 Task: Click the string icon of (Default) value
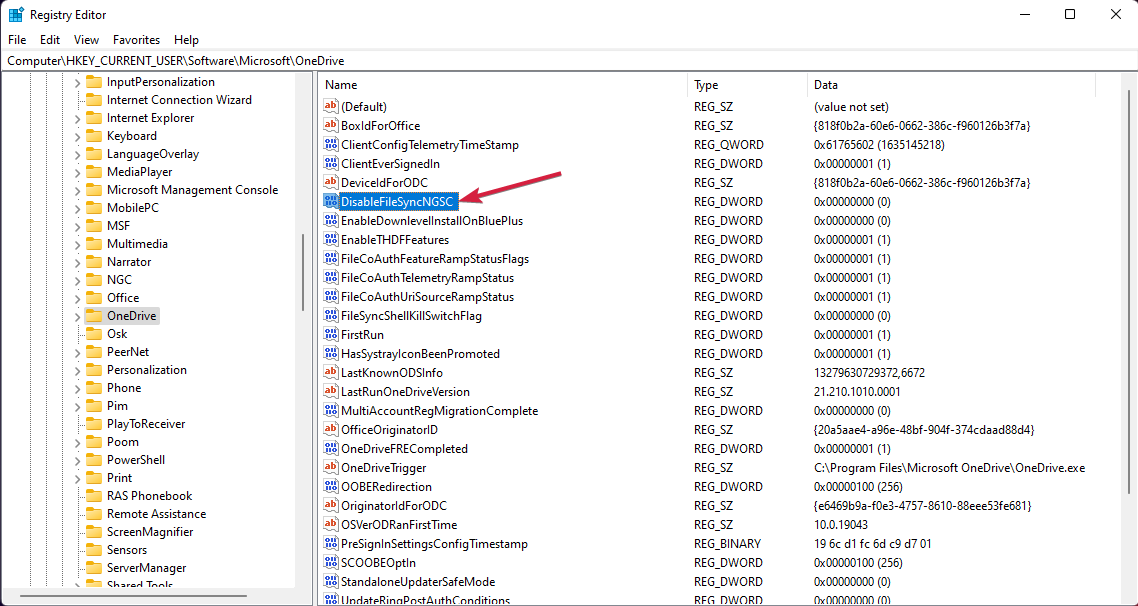tap(331, 107)
